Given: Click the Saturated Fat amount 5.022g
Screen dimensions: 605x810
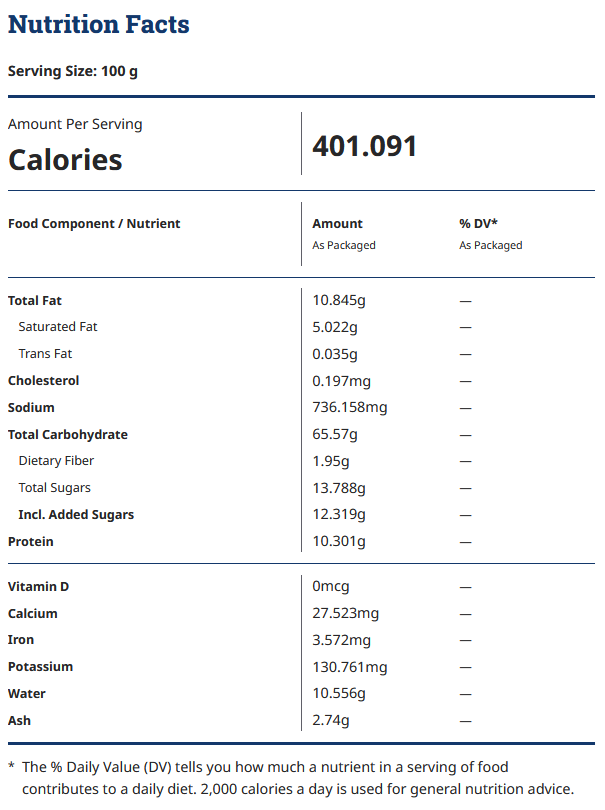Looking at the screenshot, I should coord(335,328).
